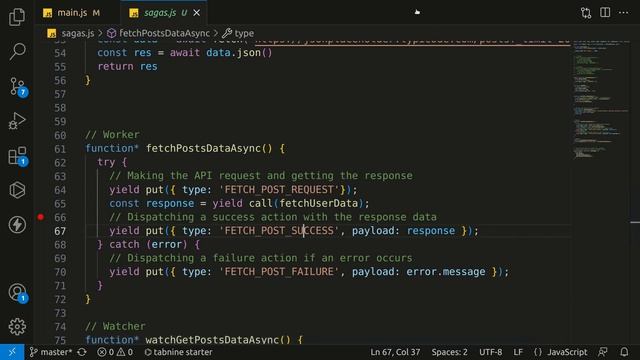Open Source Control view with 7 changes

pyautogui.click(x=18, y=87)
